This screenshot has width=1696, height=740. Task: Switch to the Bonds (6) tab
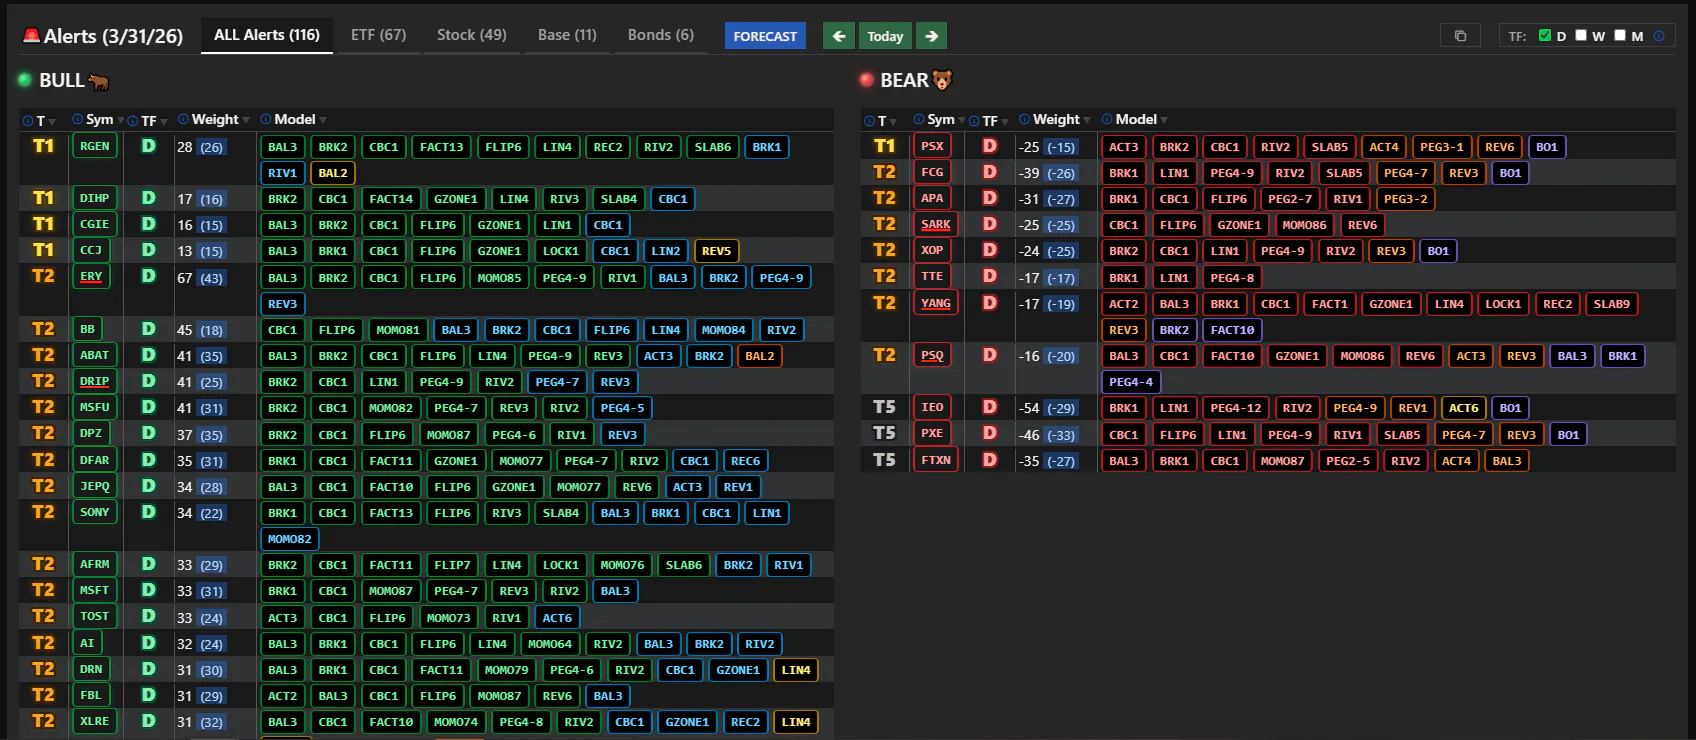tap(660, 35)
